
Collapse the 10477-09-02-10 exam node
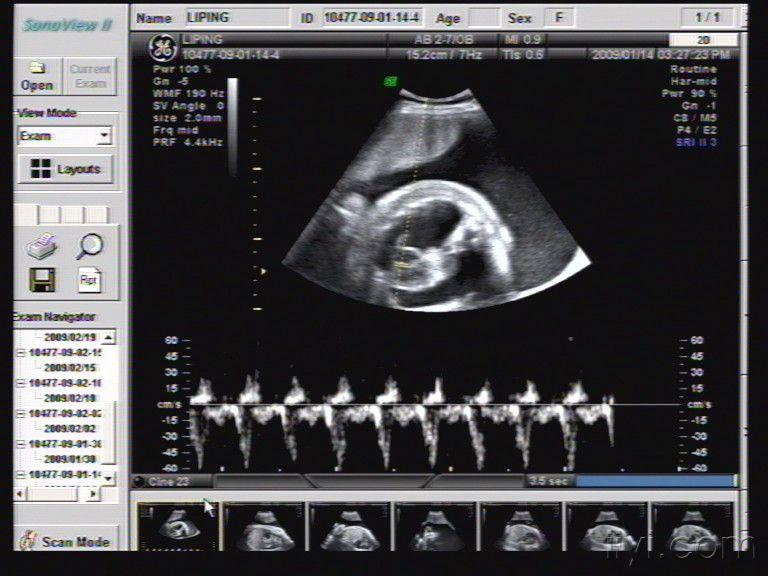point(21,383)
